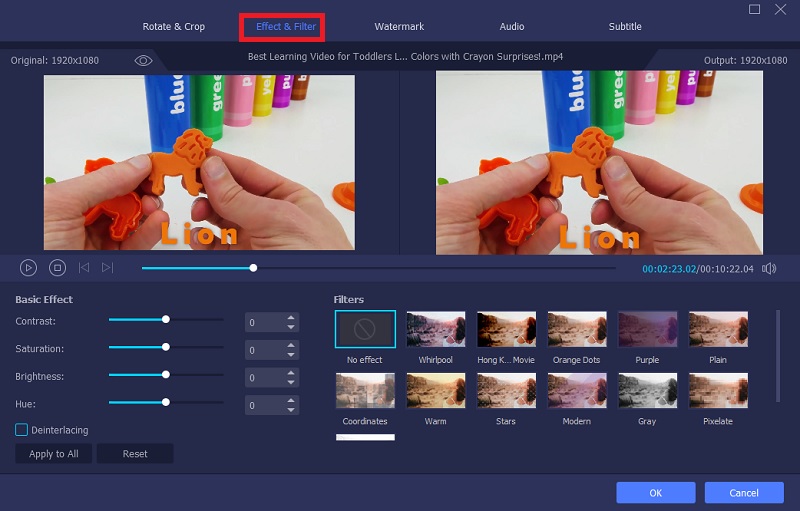Increase the Contrast value using up arrow

291,318
